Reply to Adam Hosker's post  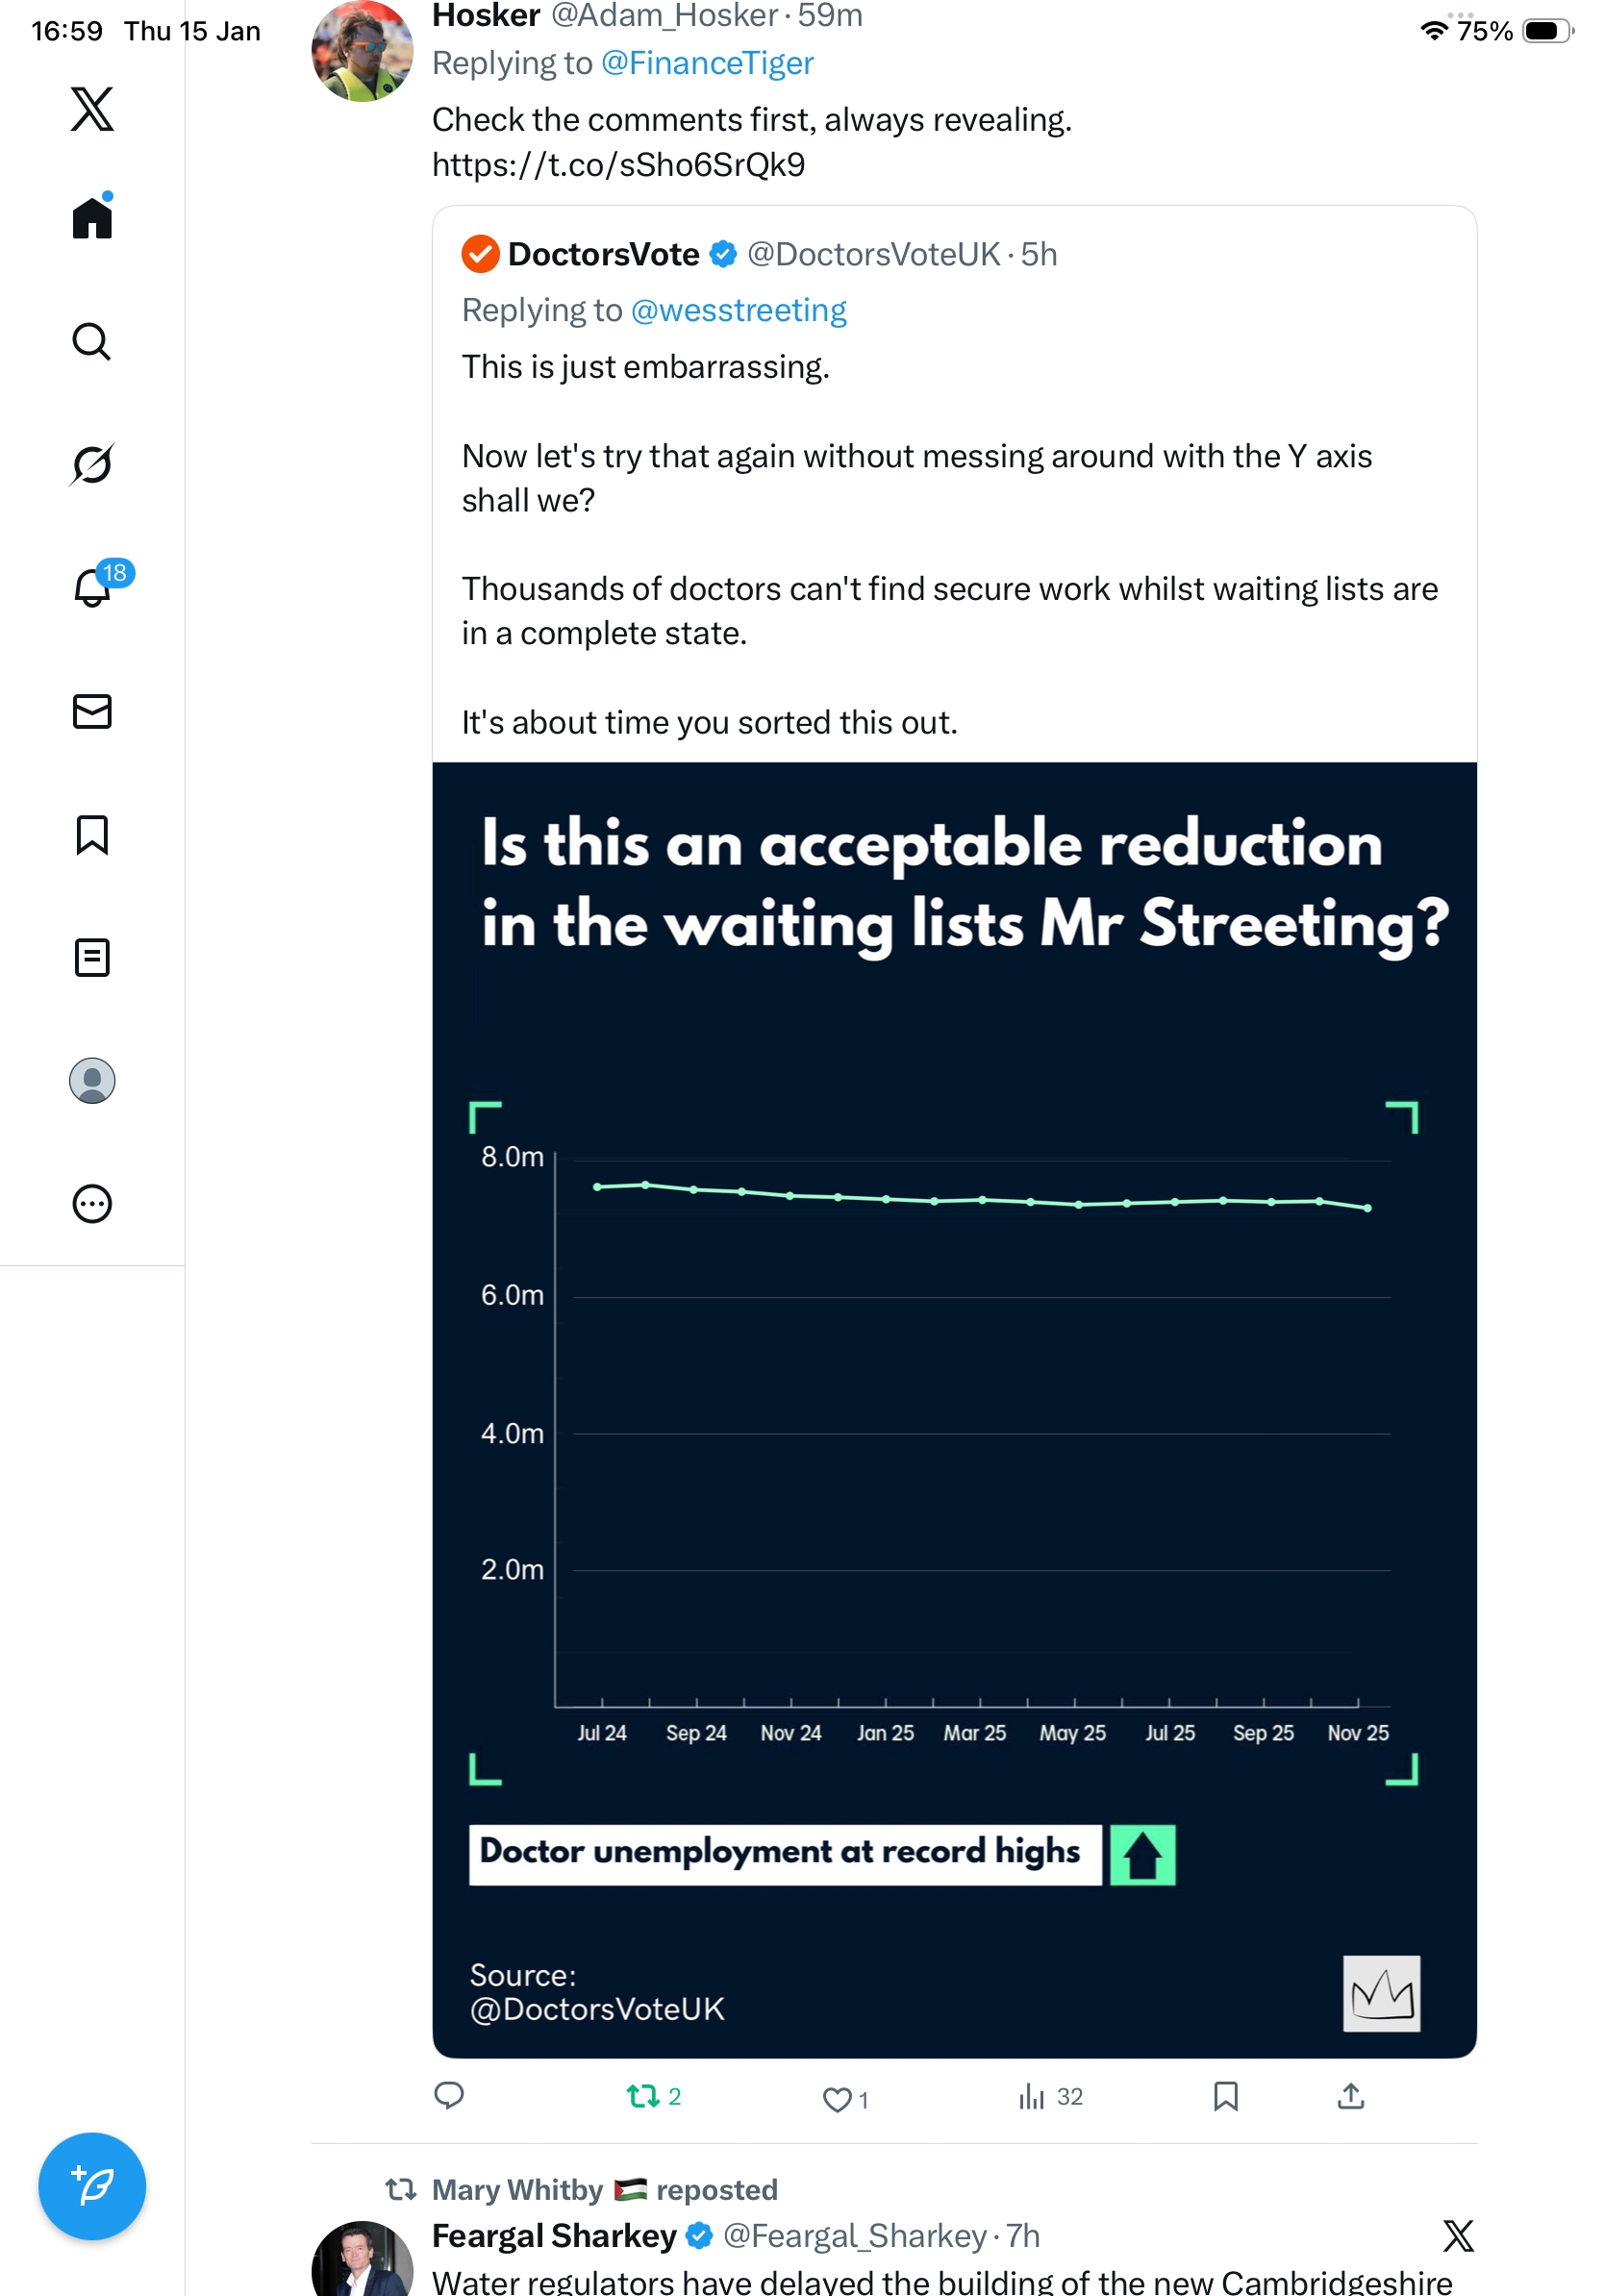pos(449,2094)
